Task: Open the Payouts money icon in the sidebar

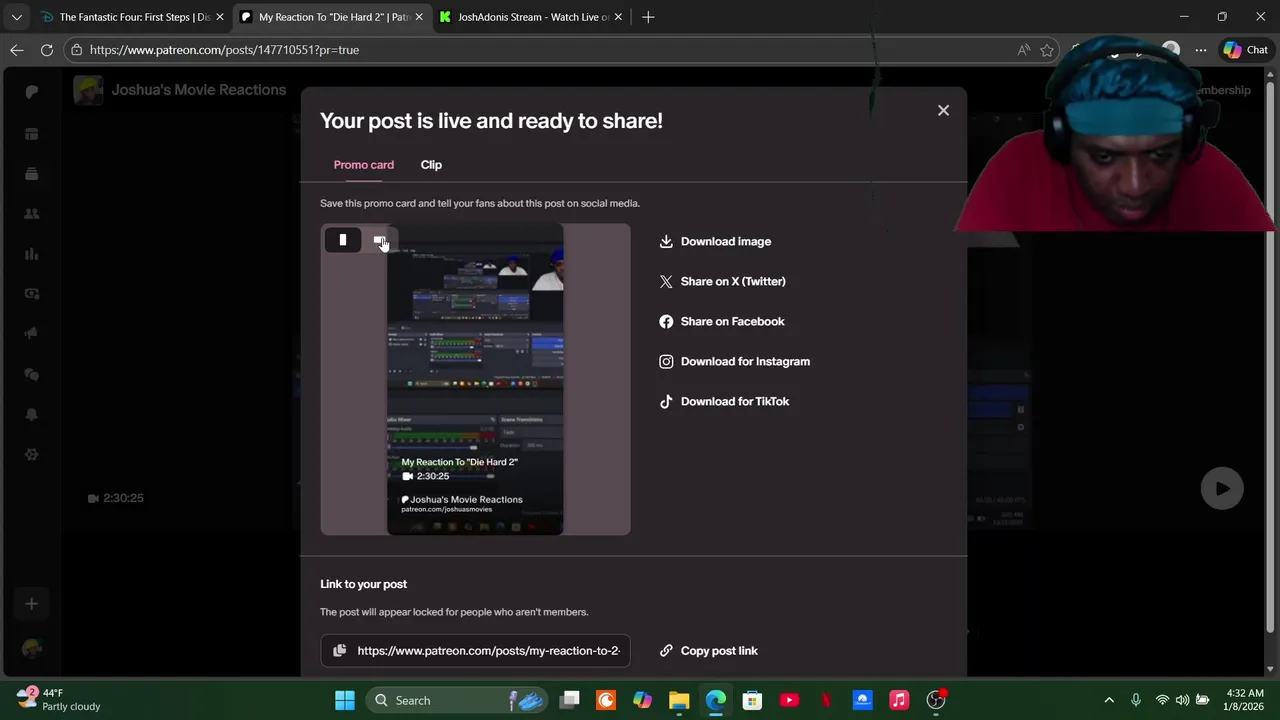Action: click(31, 293)
